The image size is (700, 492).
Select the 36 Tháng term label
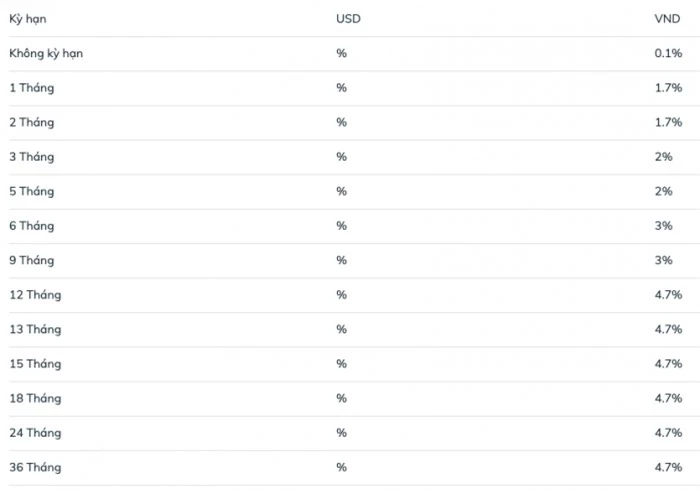pos(35,467)
